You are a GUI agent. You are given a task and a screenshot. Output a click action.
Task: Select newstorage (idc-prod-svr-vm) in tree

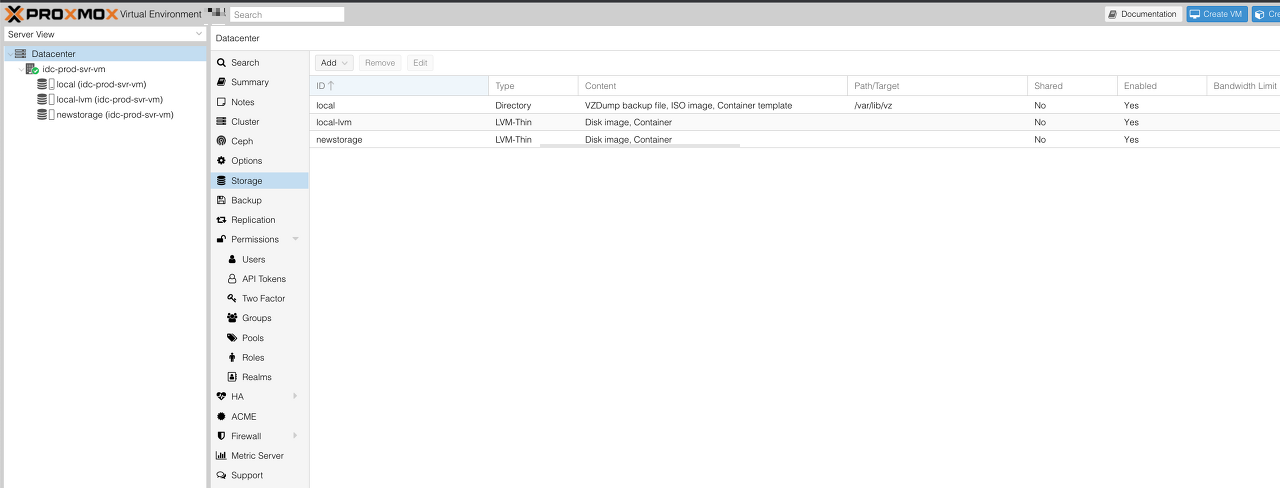115,114
